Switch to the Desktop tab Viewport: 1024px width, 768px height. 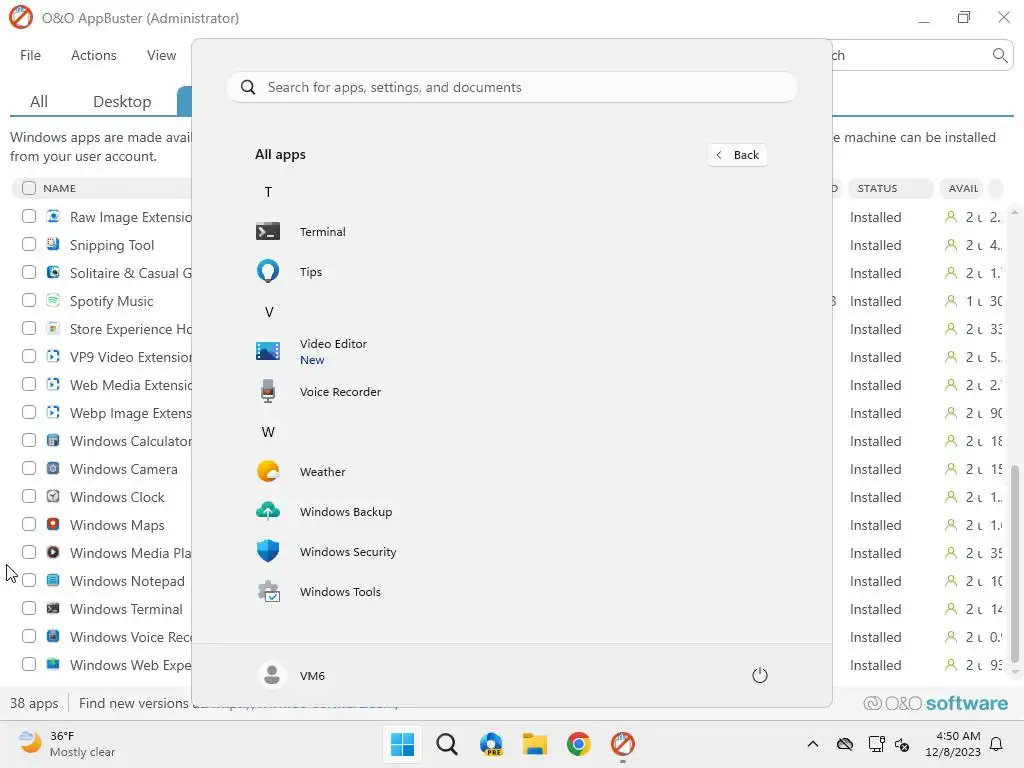pyautogui.click(x=122, y=101)
